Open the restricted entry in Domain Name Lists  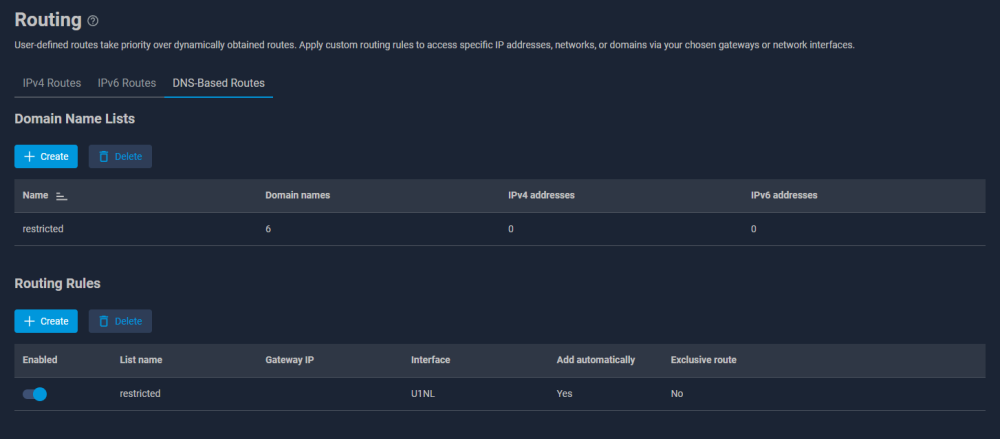(x=43, y=229)
